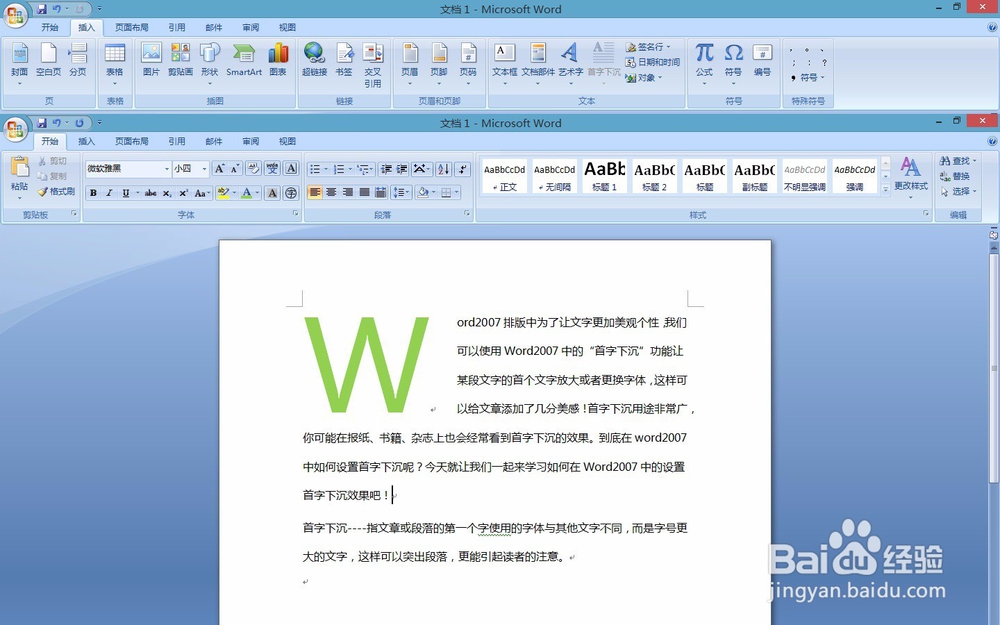The image size is (1000, 625).
Task: Open the 对象 object dropdown
Action: 644,78
